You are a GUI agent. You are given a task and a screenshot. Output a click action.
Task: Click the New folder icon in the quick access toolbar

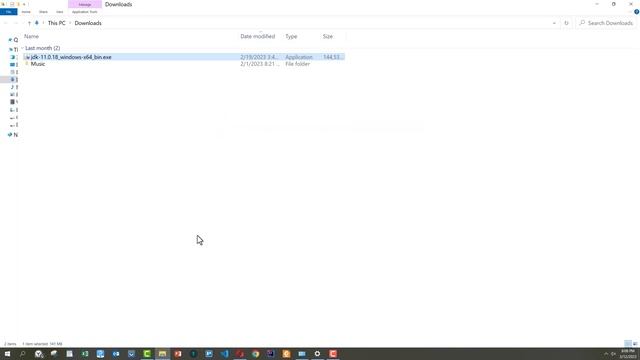point(18,4)
